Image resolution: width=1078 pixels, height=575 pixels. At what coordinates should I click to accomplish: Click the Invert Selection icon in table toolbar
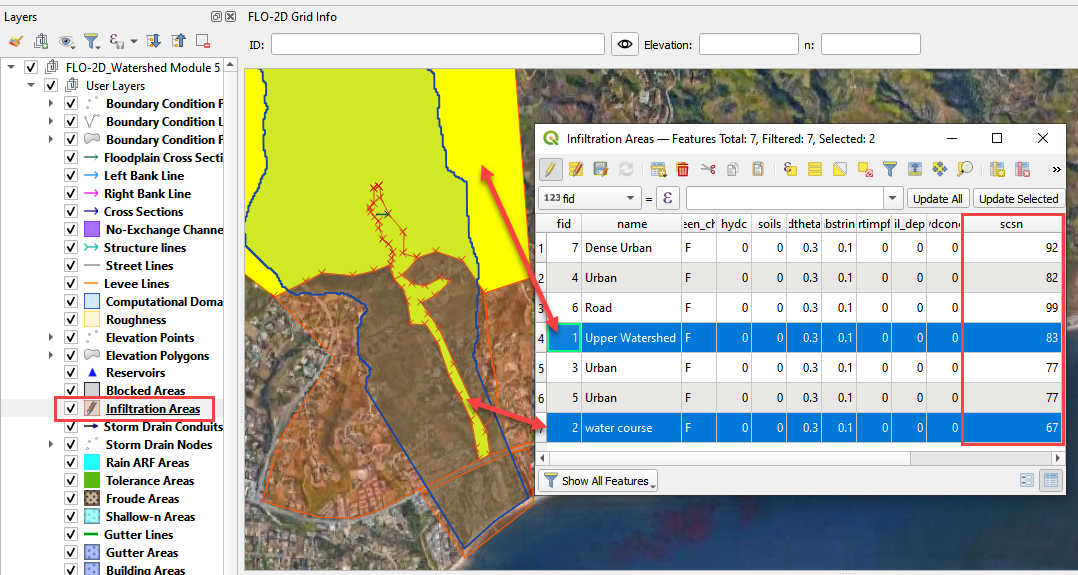pyautogui.click(x=839, y=169)
